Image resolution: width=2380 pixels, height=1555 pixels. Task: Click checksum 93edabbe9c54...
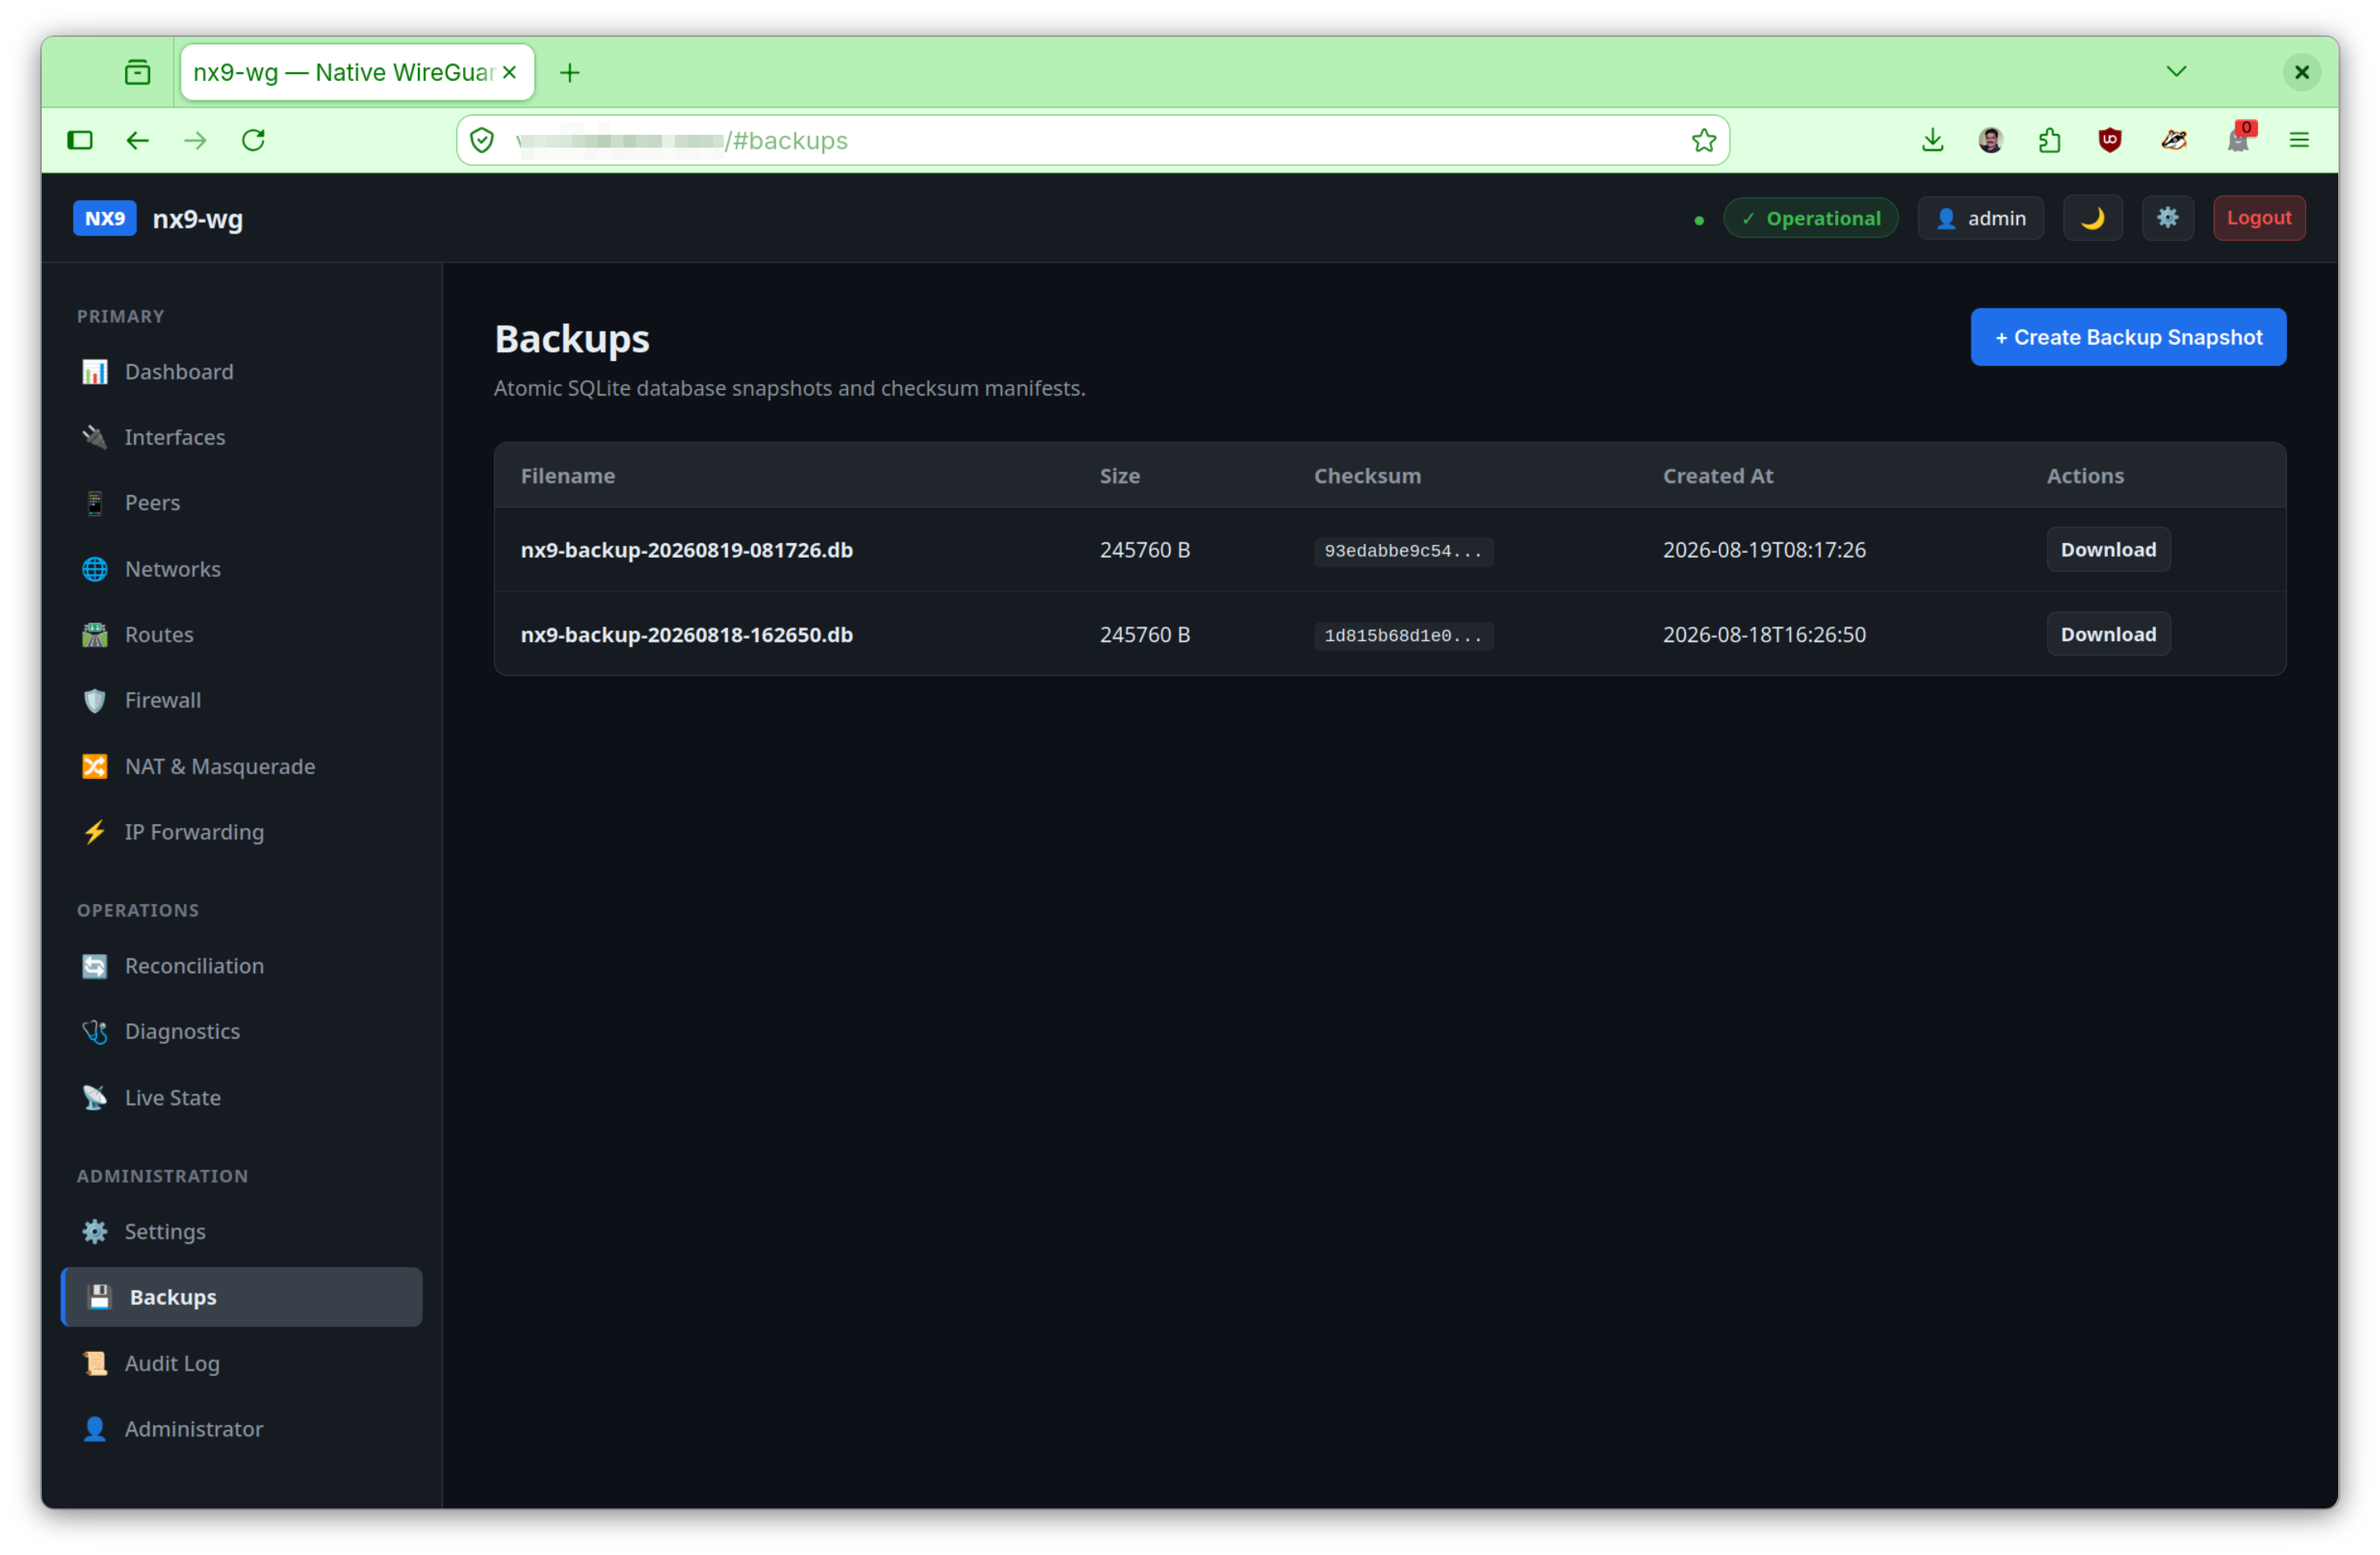pos(1403,551)
